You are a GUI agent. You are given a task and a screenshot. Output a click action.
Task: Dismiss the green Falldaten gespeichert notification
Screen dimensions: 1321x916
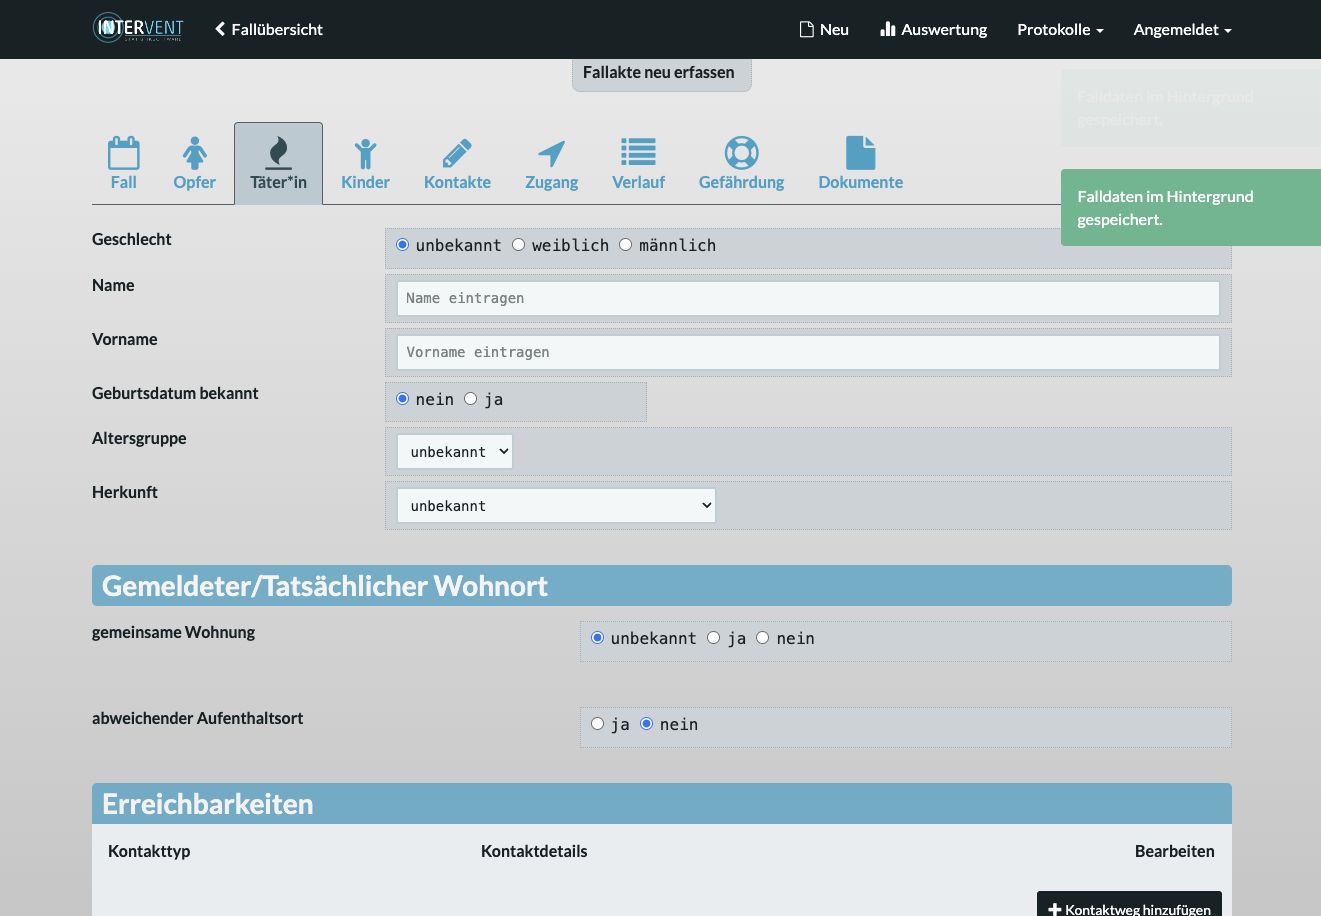coord(1190,207)
